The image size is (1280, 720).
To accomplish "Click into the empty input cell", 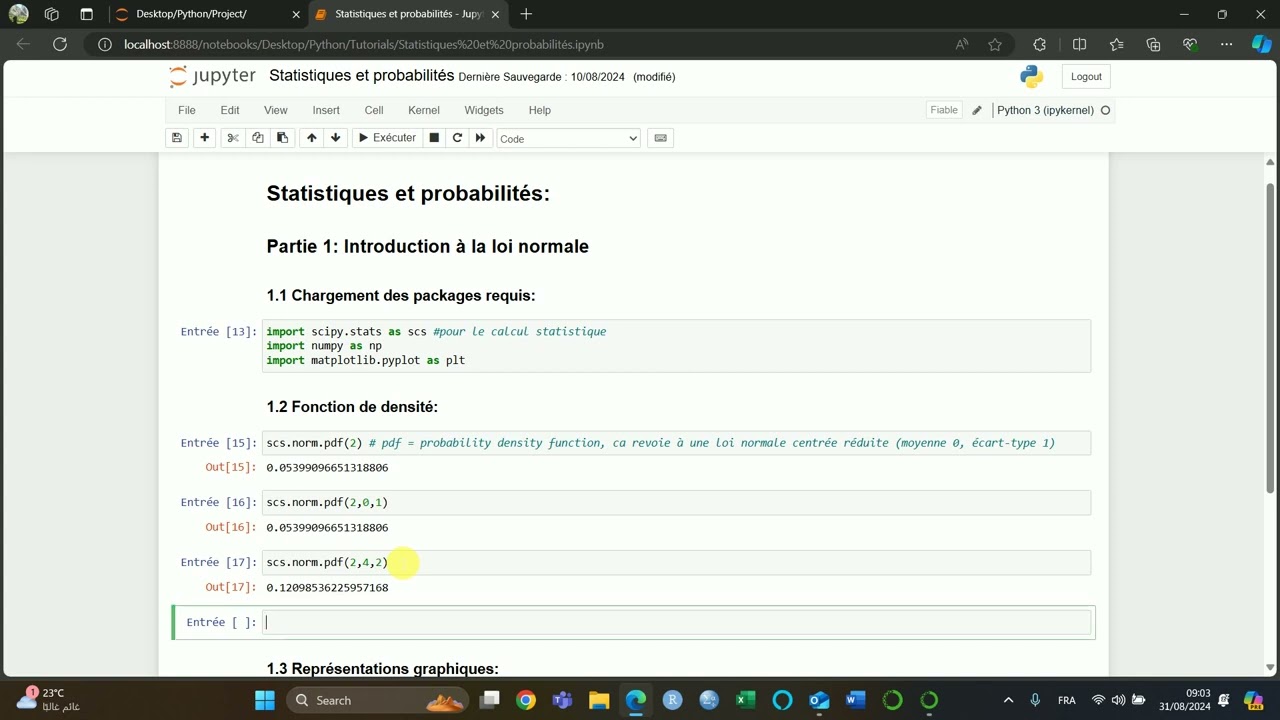I will [x=676, y=622].
